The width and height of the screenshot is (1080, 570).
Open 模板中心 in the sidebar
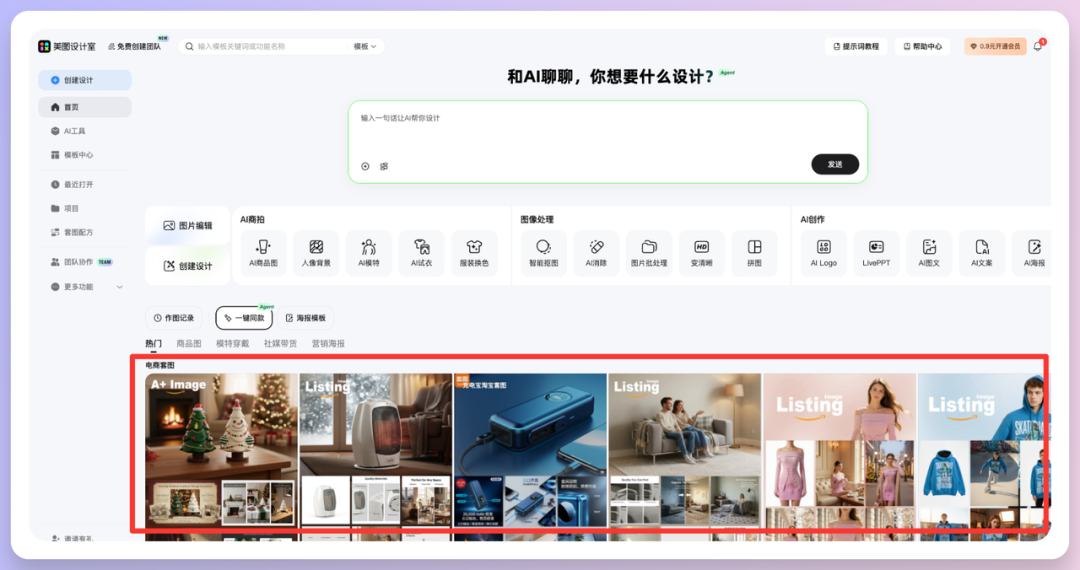pyautogui.click(x=78, y=155)
